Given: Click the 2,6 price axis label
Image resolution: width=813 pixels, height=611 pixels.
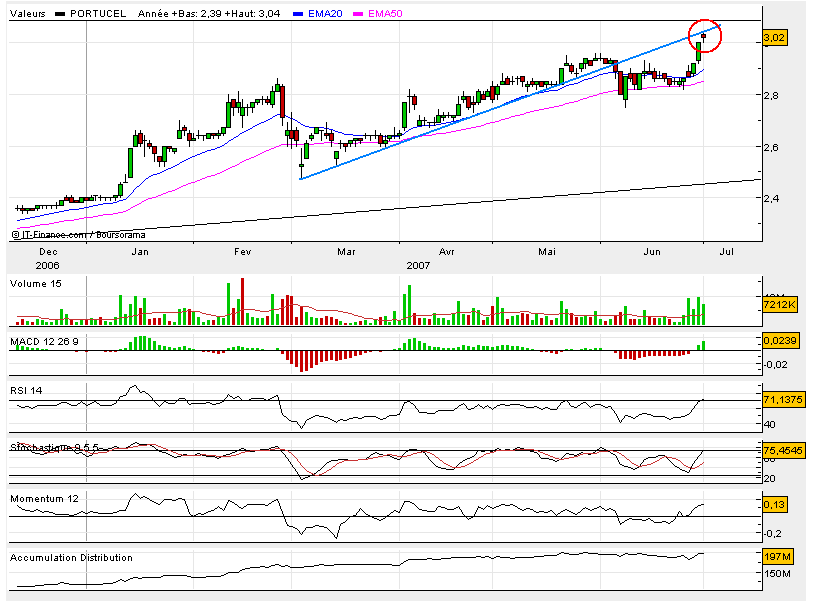Looking at the screenshot, I should 771,147.
